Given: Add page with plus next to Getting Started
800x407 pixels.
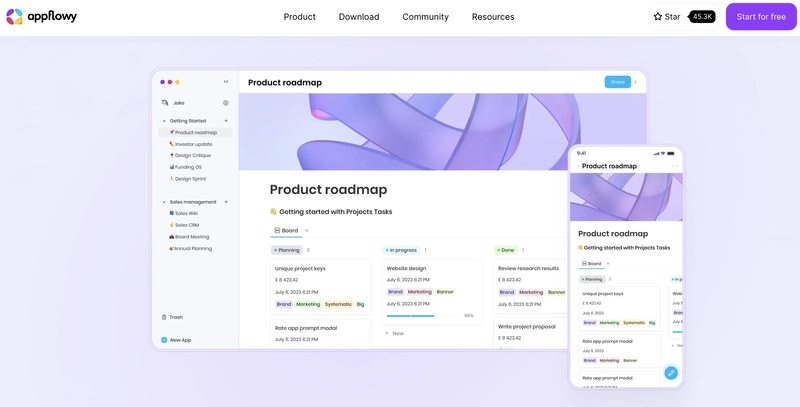Looking at the screenshot, I should click(x=226, y=121).
